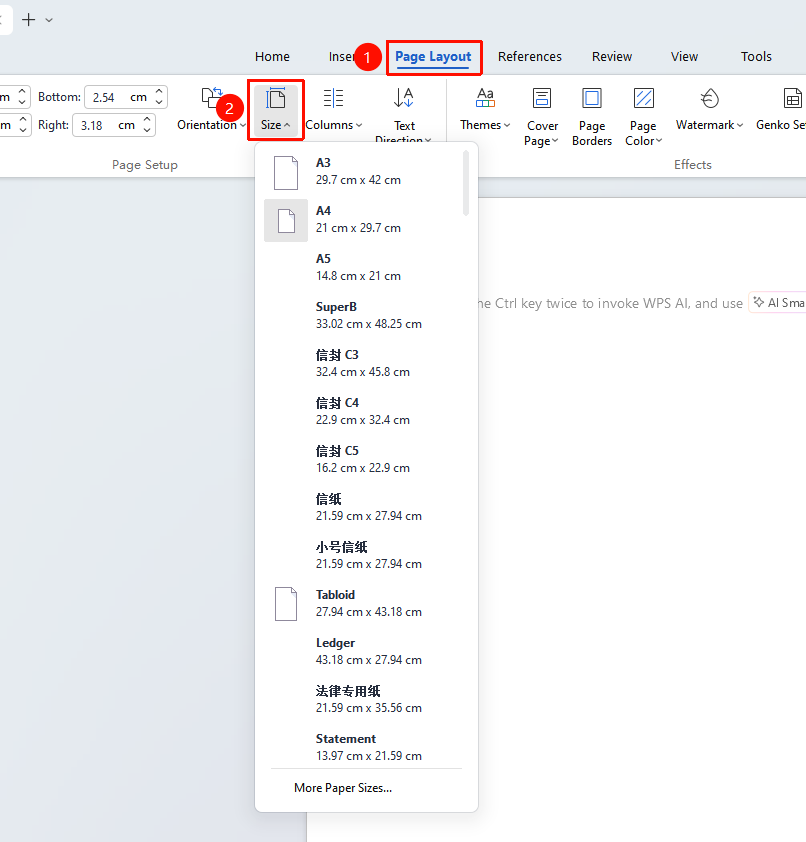
Task: Click the paper size list scrollbar
Action: click(x=466, y=183)
